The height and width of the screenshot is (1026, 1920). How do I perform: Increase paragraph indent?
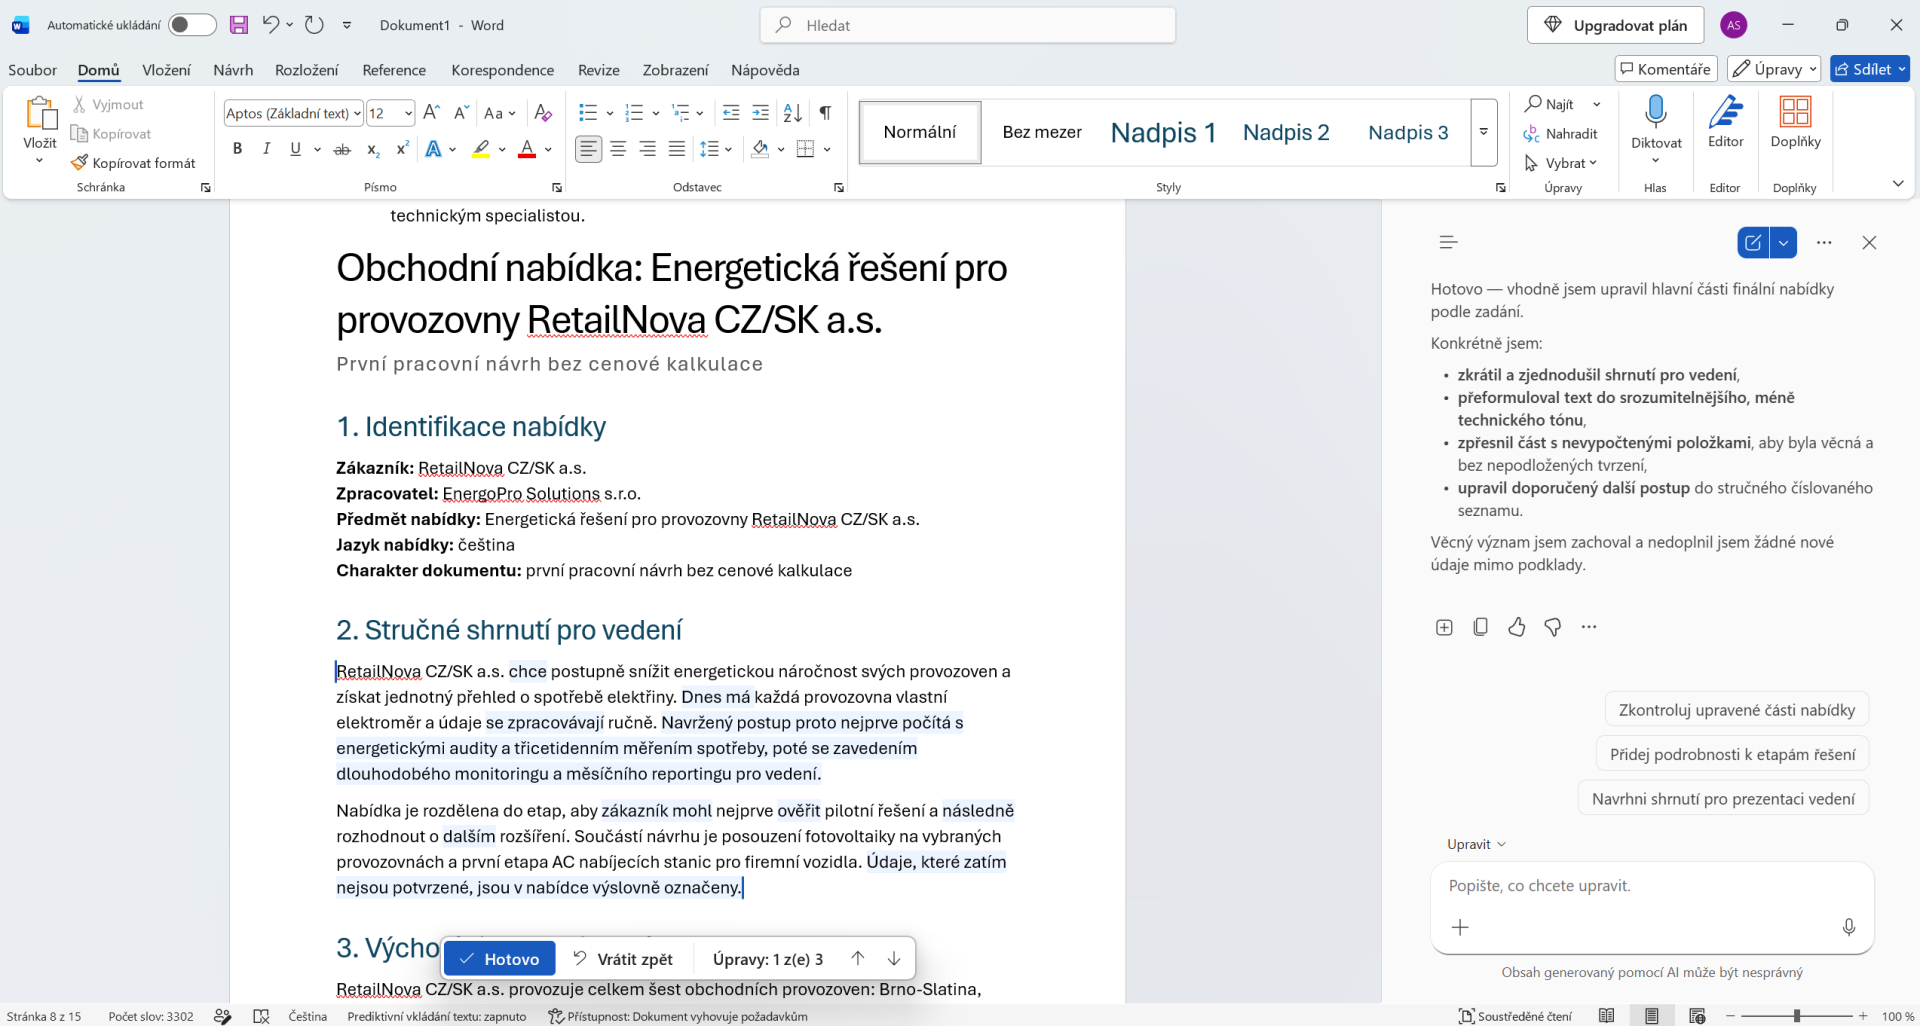(761, 112)
